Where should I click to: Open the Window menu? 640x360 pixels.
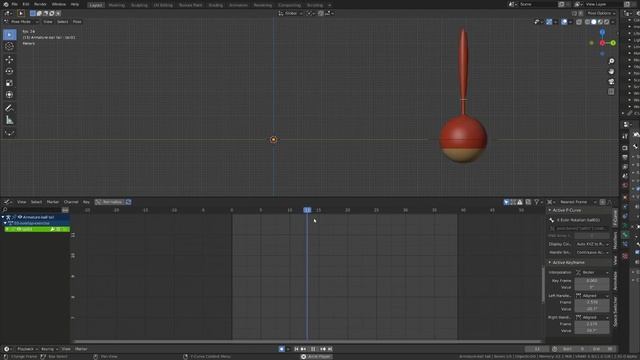[x=59, y=4]
